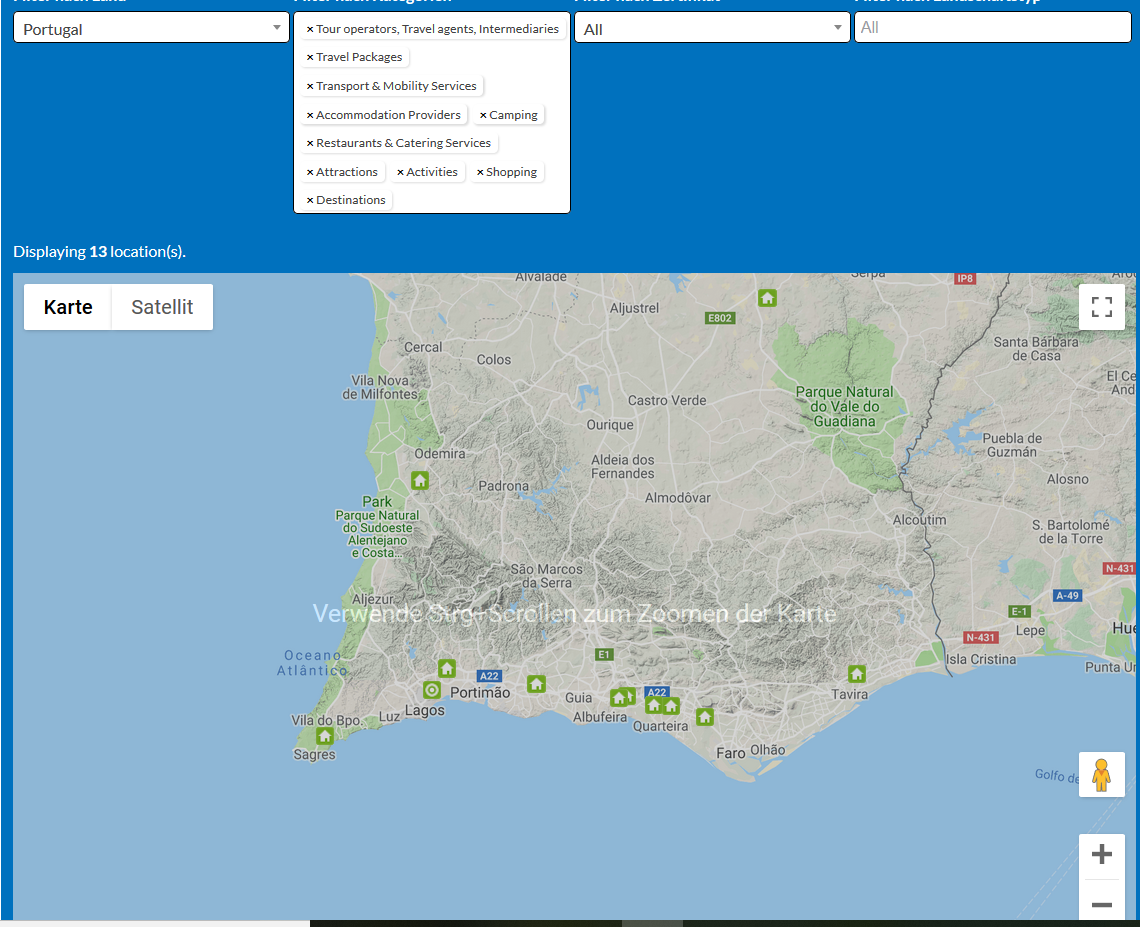Open the fullscreen map view
The image size is (1140, 927).
tap(1101, 307)
